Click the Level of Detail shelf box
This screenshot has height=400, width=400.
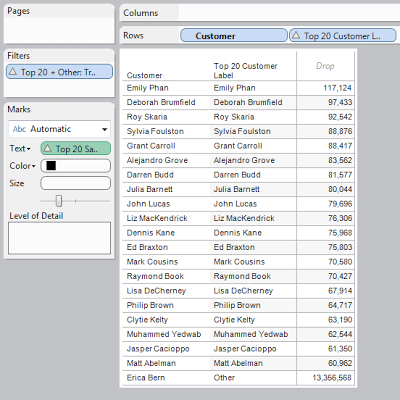click(x=59, y=238)
